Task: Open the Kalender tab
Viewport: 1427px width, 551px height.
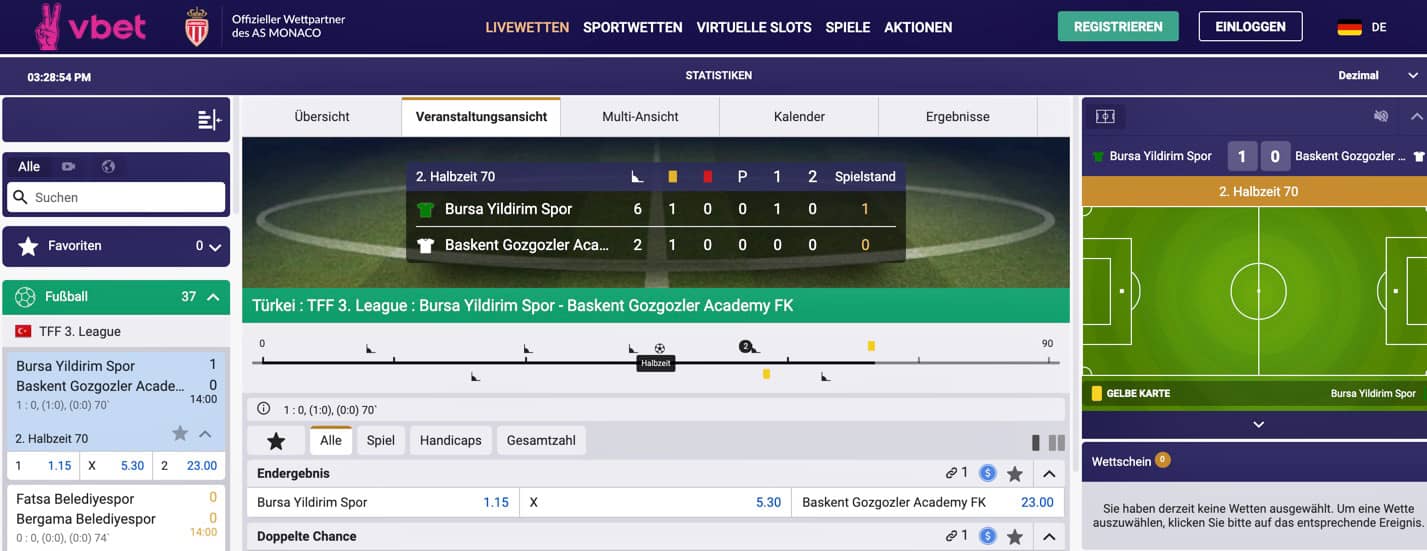Action: 799,117
